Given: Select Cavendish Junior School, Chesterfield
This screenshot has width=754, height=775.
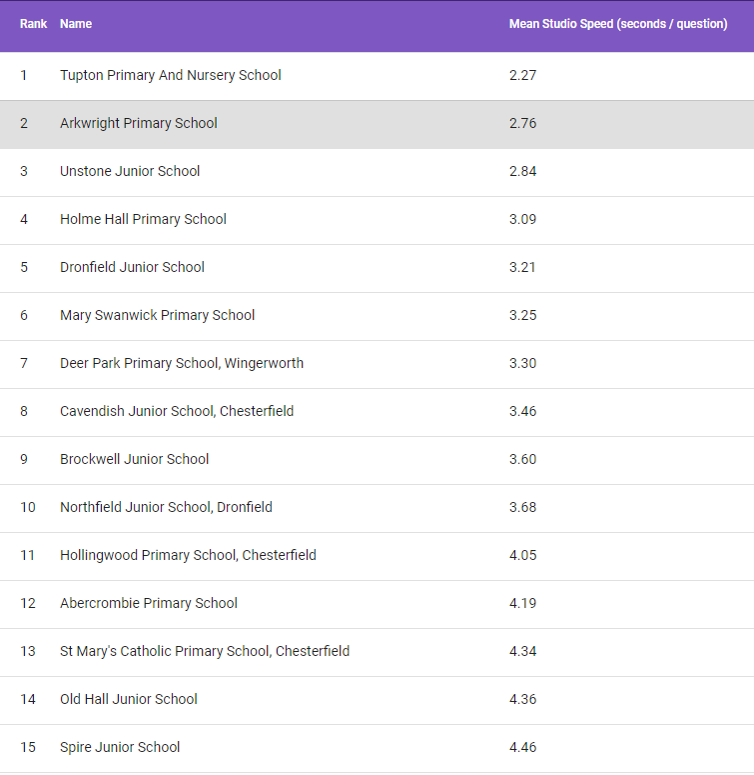Looking at the screenshot, I should click(x=176, y=411).
